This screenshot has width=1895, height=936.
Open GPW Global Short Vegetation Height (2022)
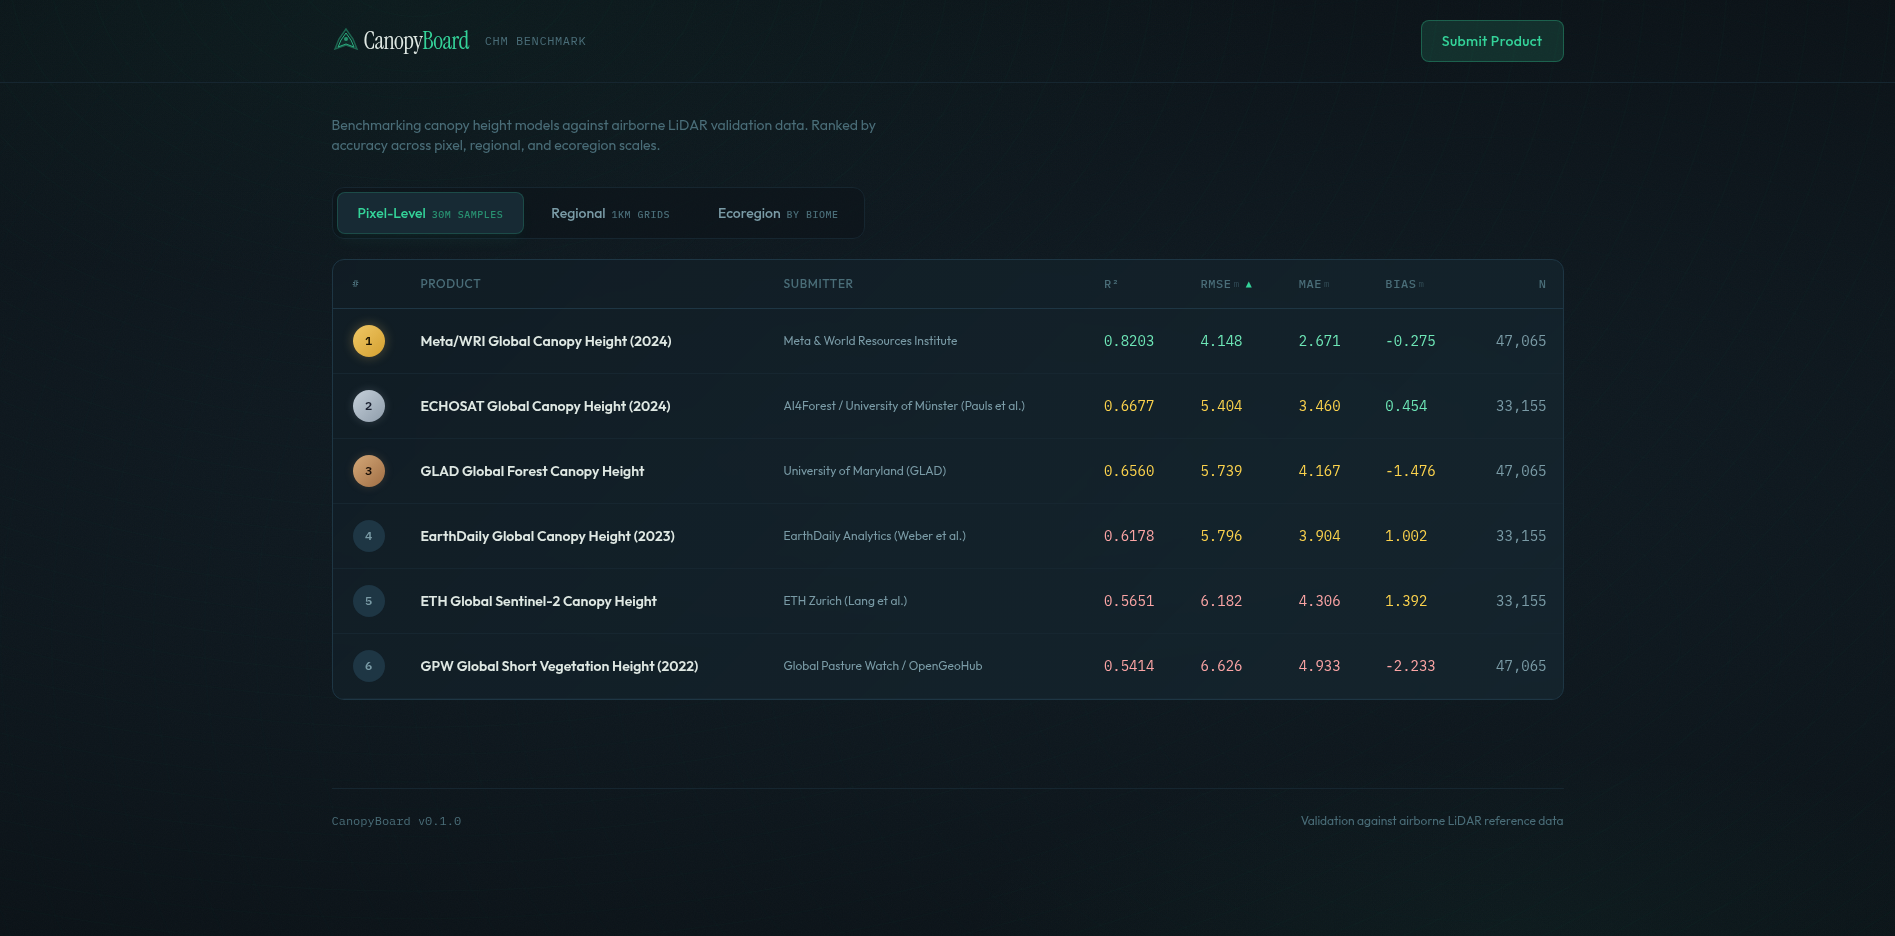pos(559,666)
